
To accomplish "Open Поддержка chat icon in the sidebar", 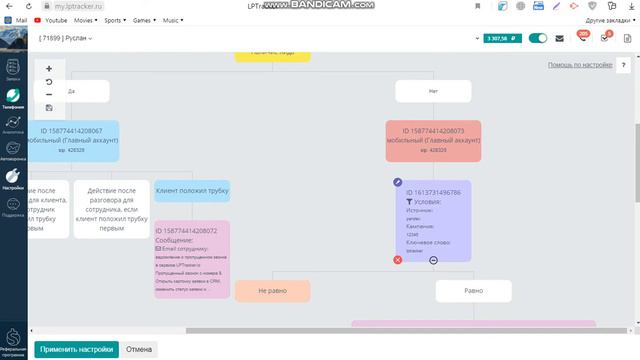I will [x=13, y=207].
